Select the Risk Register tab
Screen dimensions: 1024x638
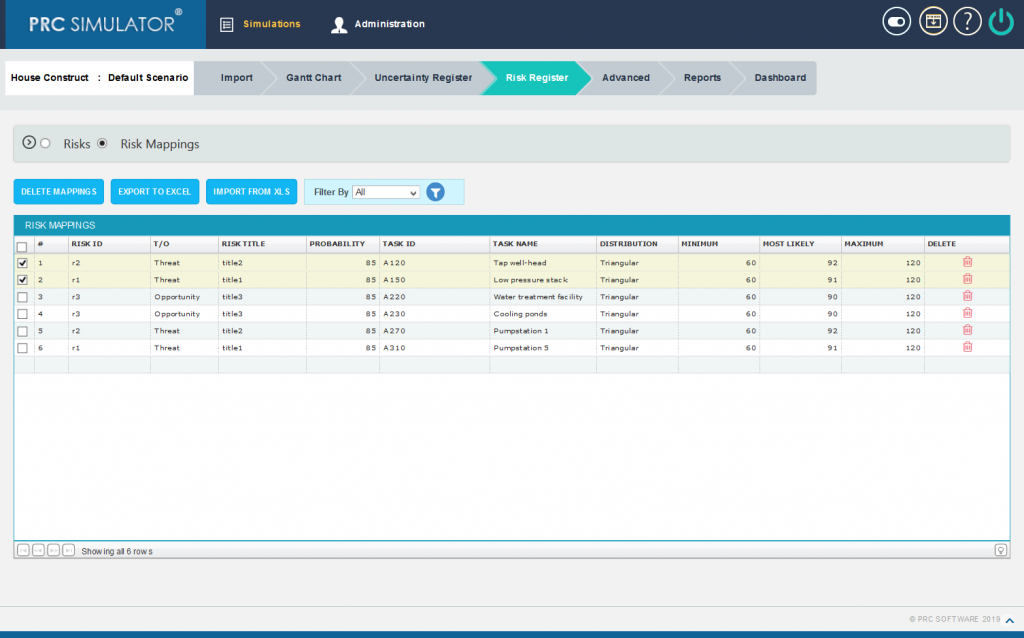[x=536, y=78]
